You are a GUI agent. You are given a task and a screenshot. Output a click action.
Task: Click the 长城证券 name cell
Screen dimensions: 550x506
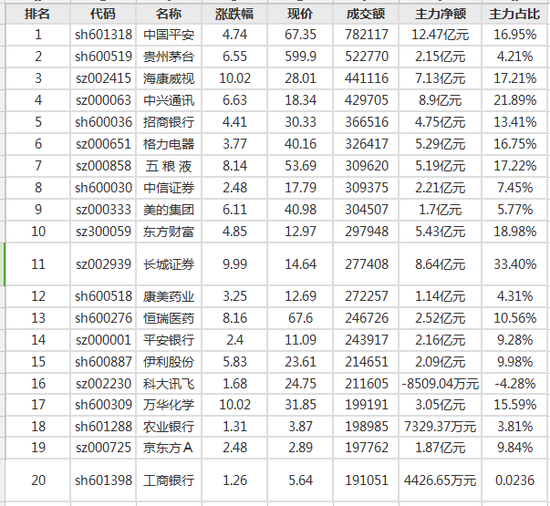point(169,264)
